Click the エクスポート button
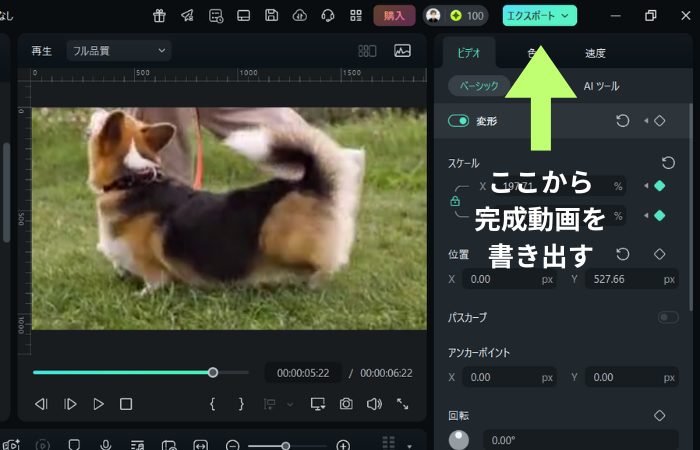The height and width of the screenshot is (450, 700). click(x=540, y=16)
